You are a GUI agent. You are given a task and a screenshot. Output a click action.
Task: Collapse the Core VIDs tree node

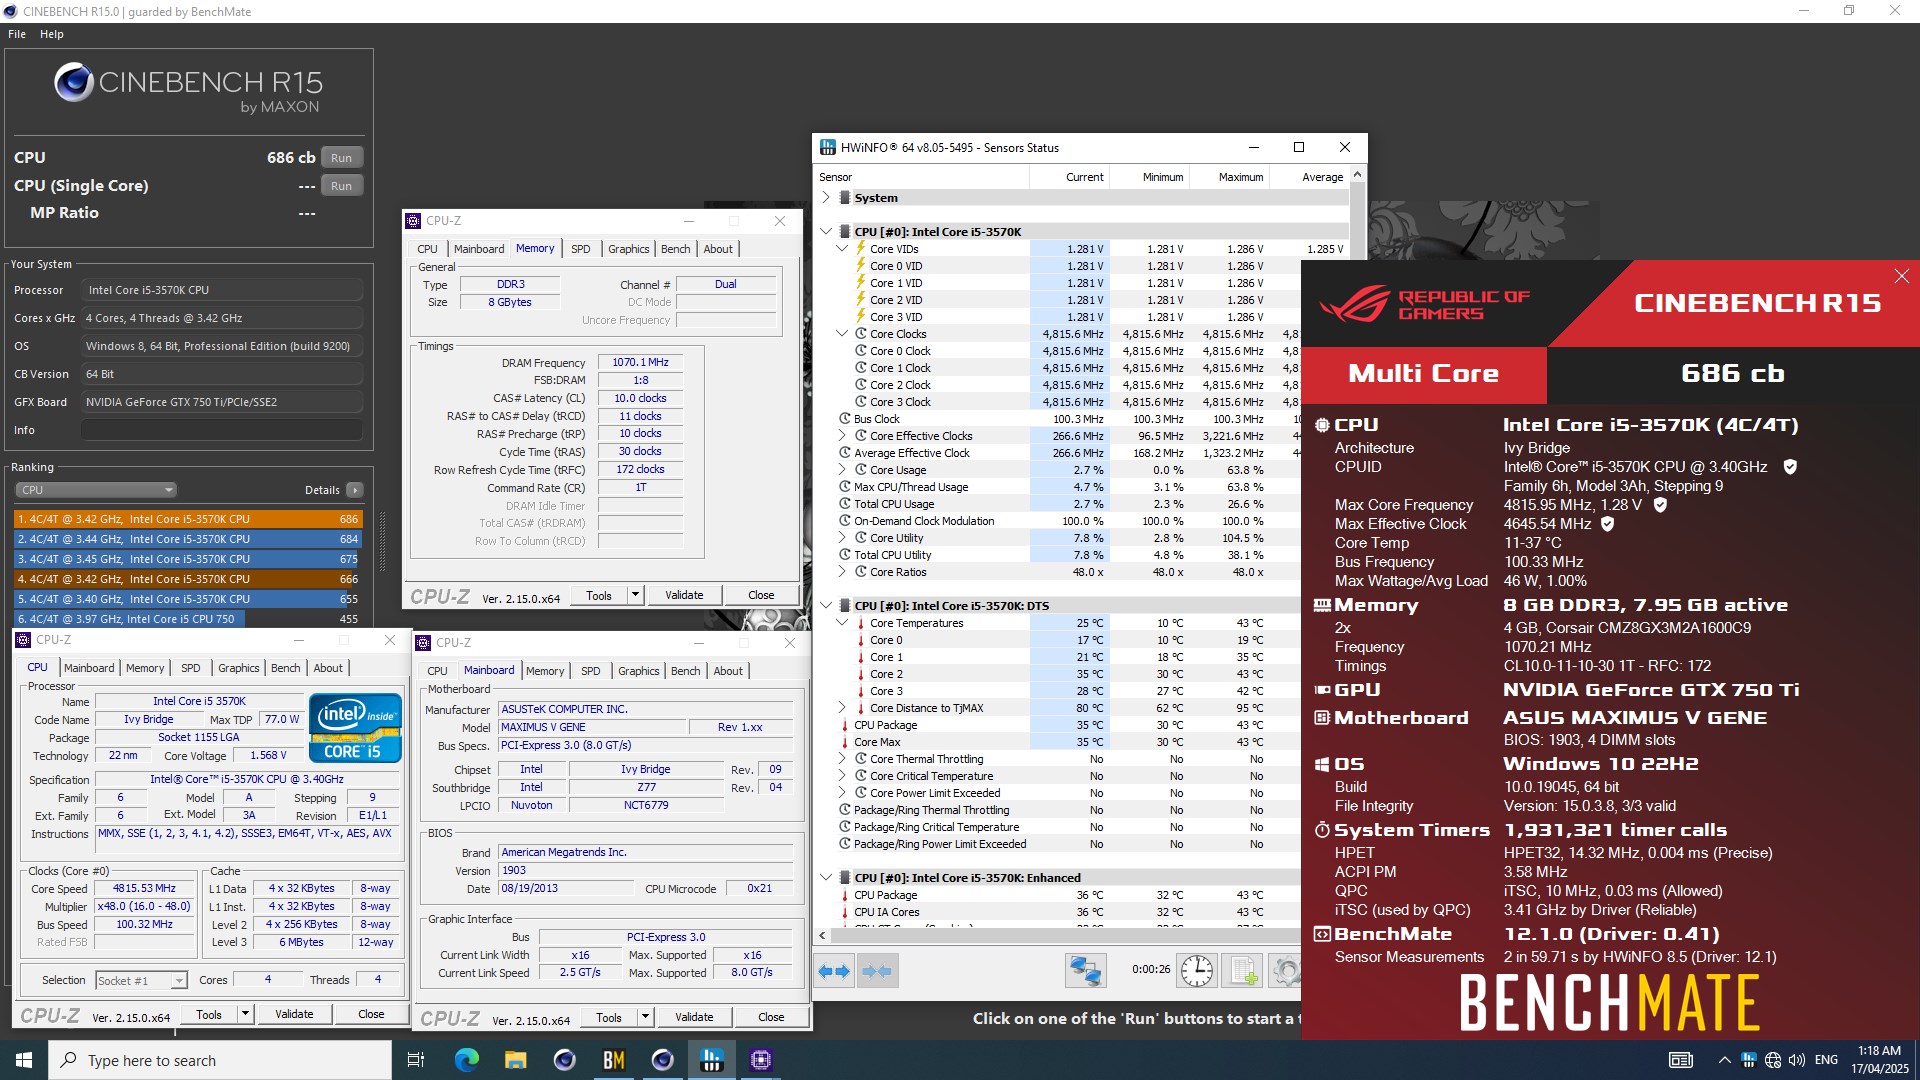pyautogui.click(x=842, y=249)
